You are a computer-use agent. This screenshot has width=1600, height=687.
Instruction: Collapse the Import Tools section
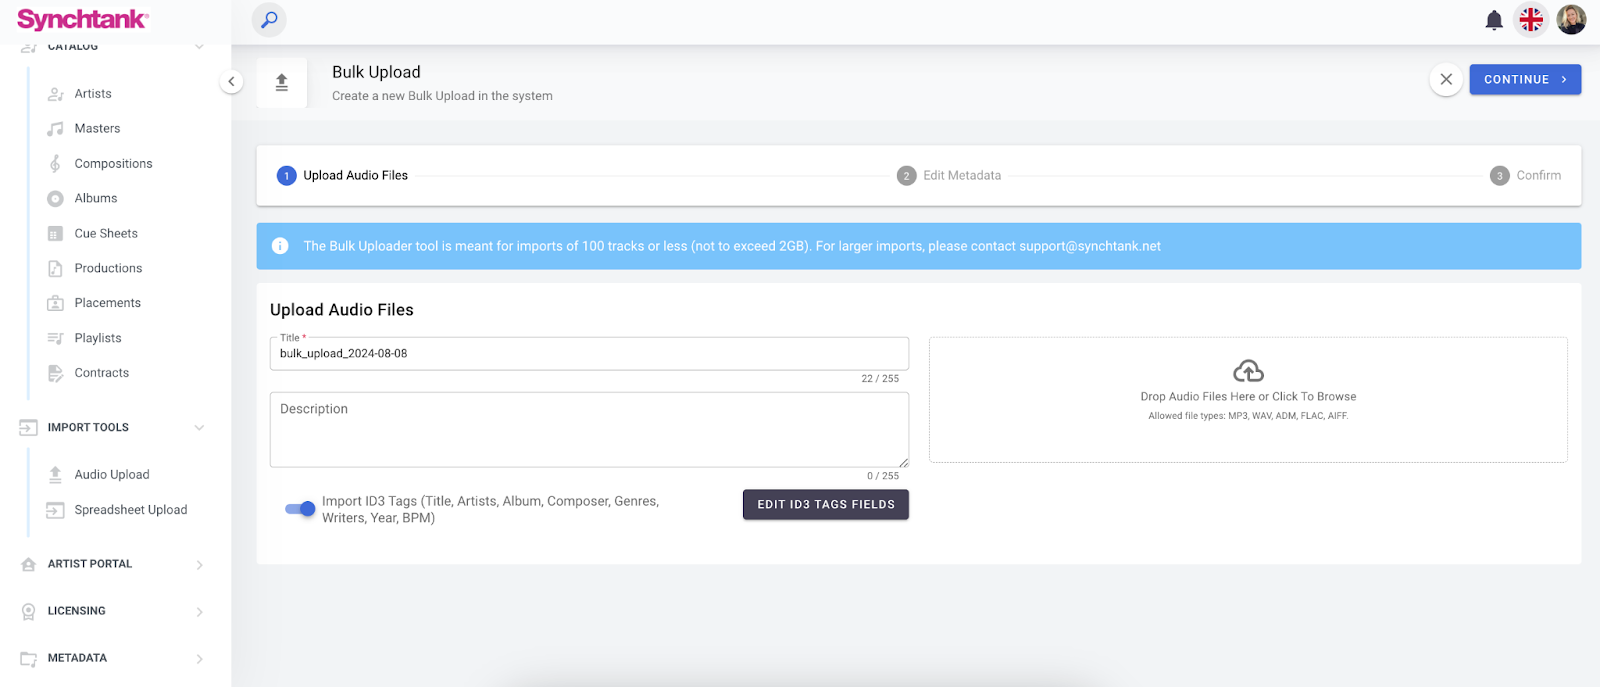coord(199,428)
